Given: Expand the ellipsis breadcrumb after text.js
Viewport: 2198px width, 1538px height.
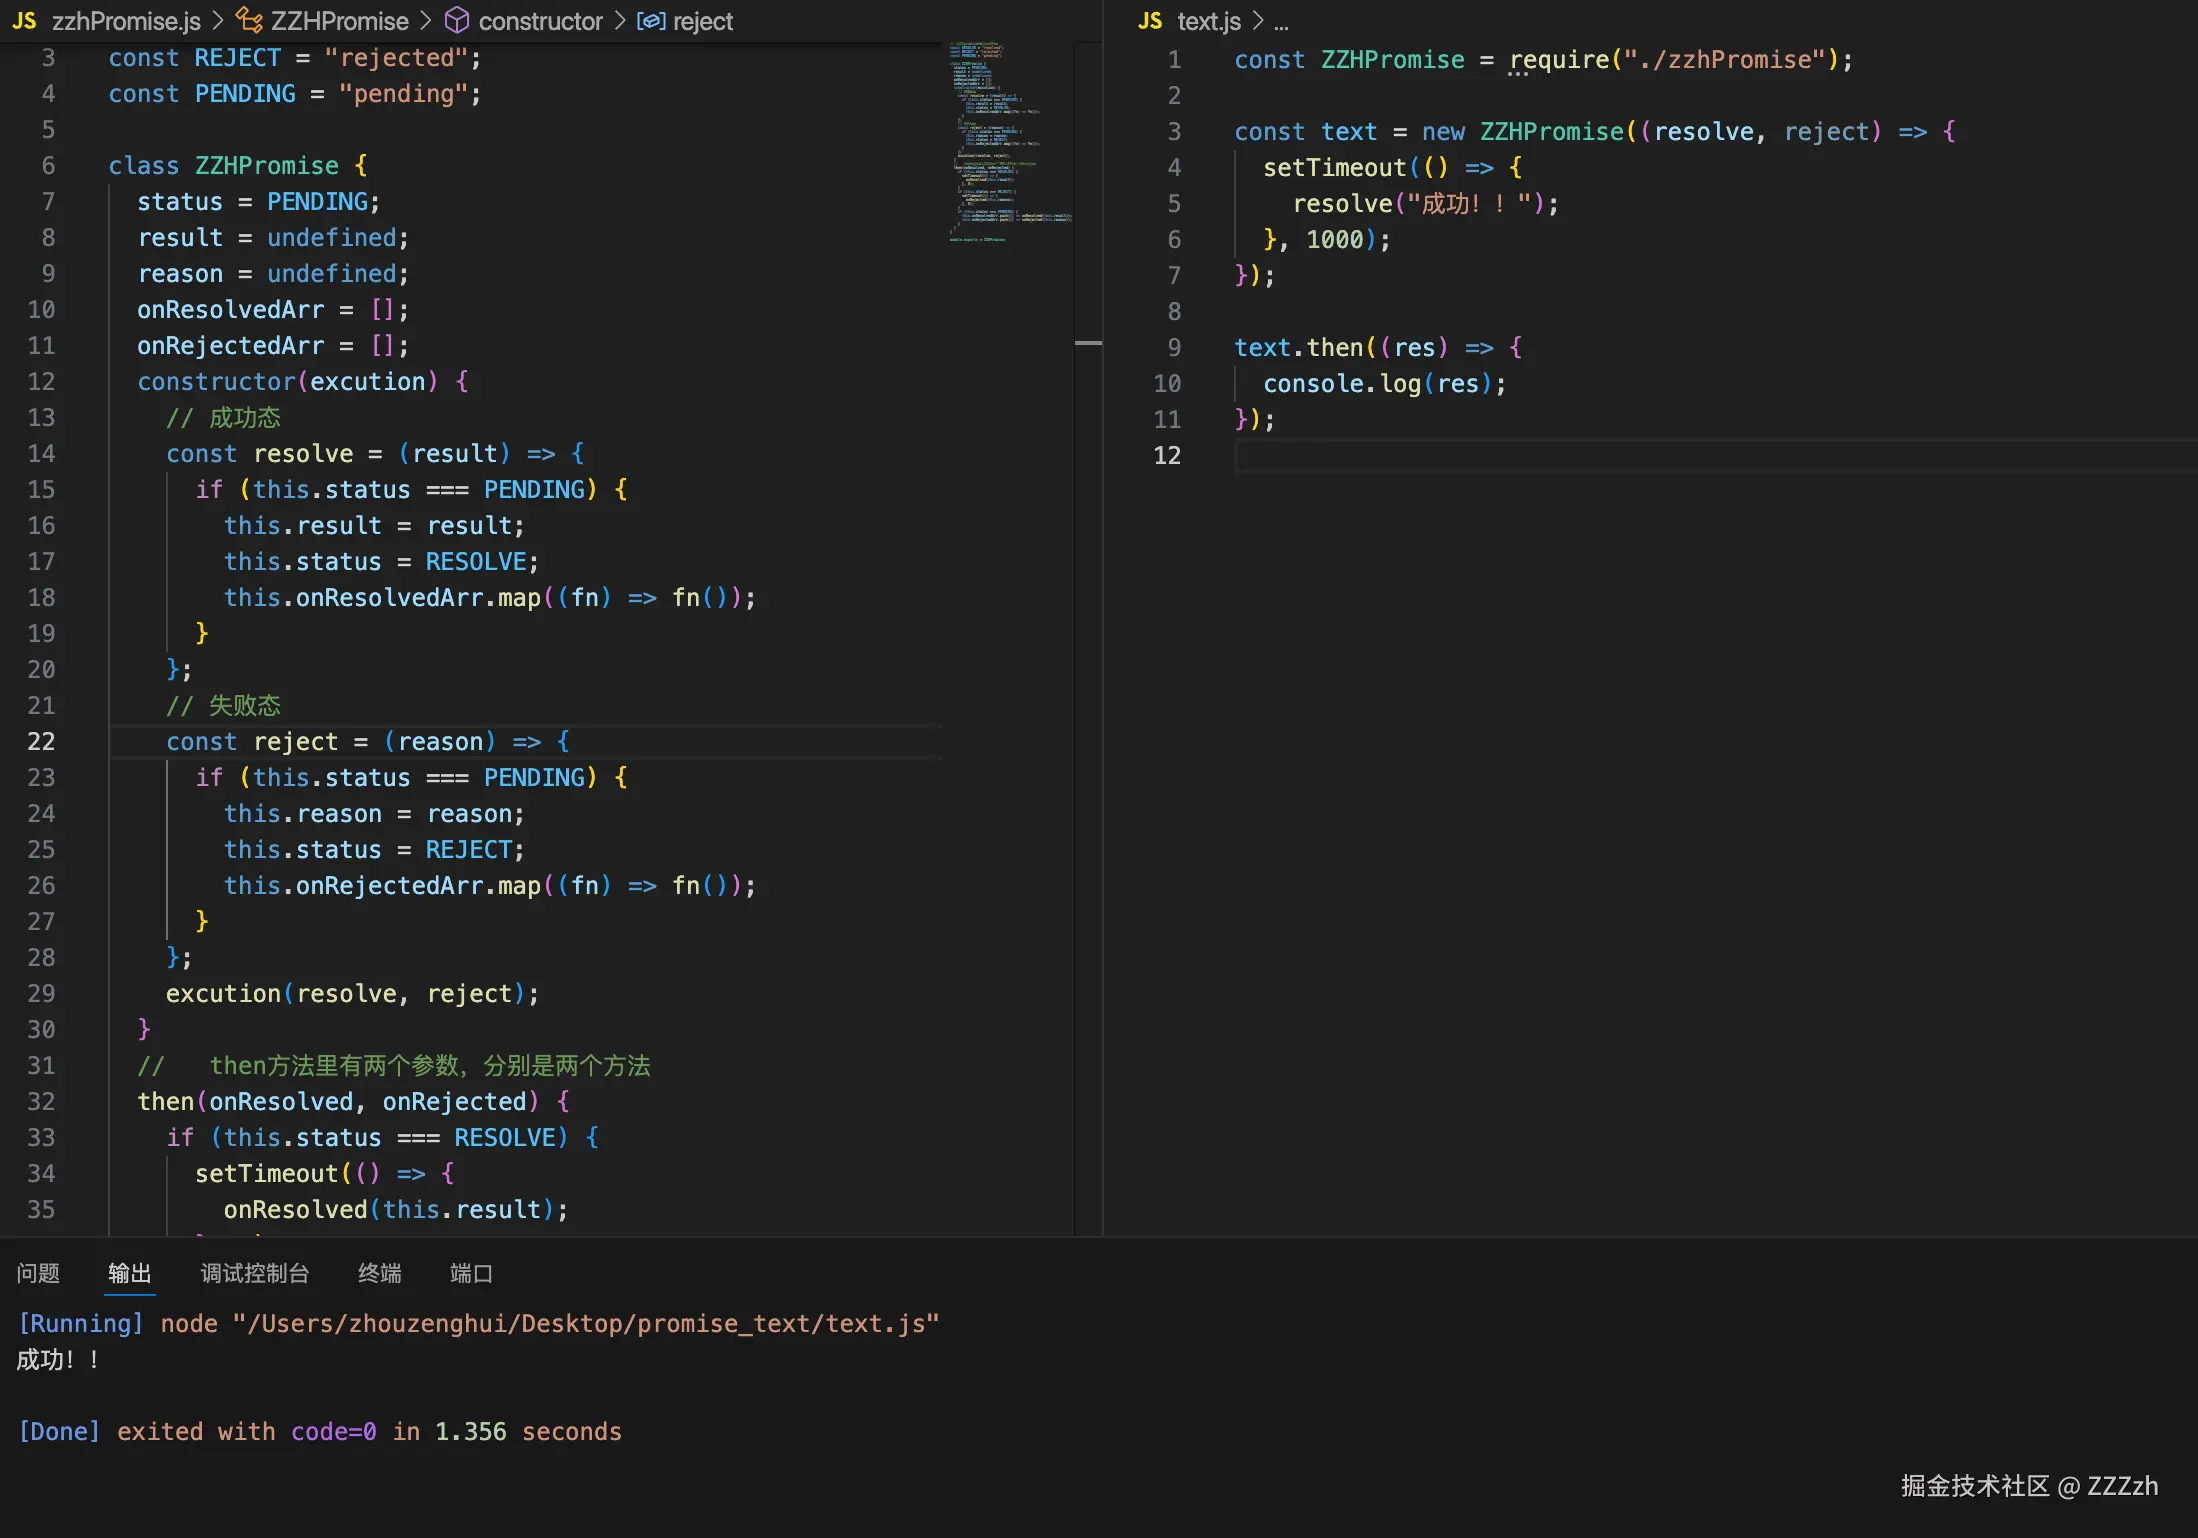Looking at the screenshot, I should click(x=1281, y=23).
